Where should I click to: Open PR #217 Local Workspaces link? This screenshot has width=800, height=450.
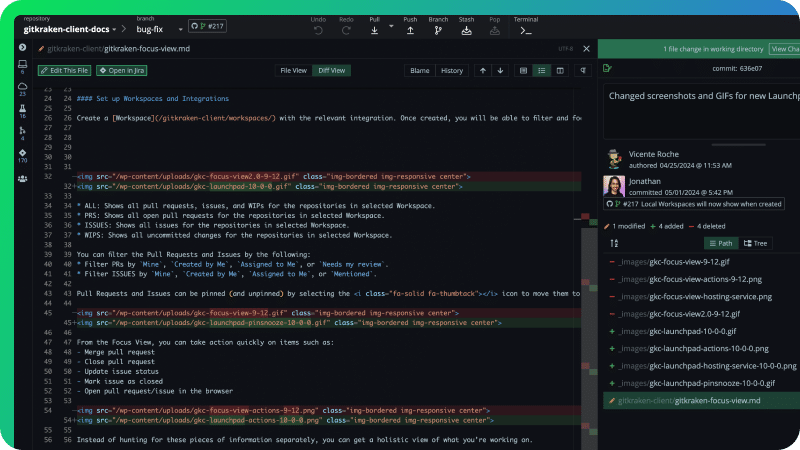(694, 204)
